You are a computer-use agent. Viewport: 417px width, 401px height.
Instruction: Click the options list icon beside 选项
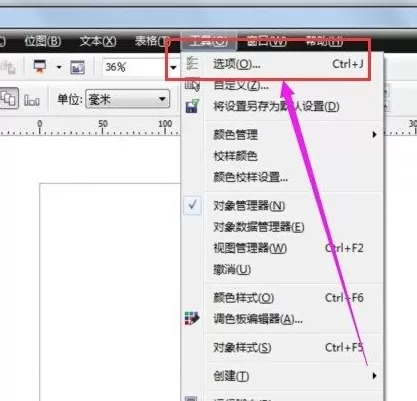coord(192,63)
